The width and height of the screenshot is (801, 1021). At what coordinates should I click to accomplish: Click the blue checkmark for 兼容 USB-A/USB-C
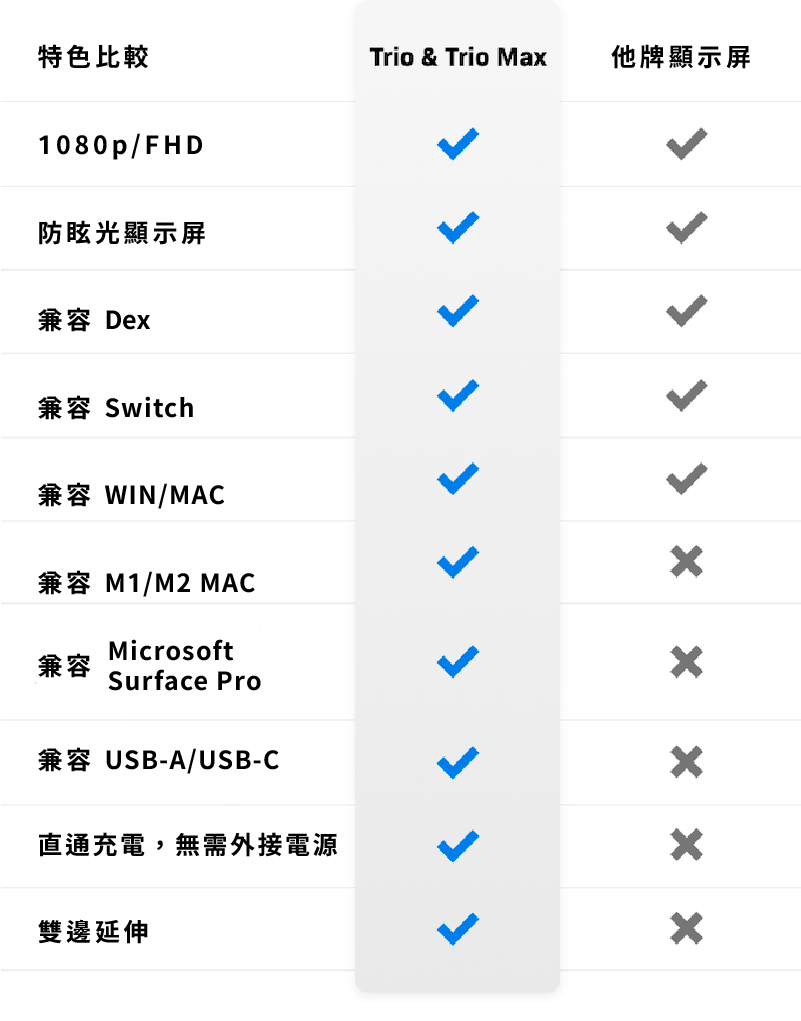click(x=457, y=762)
